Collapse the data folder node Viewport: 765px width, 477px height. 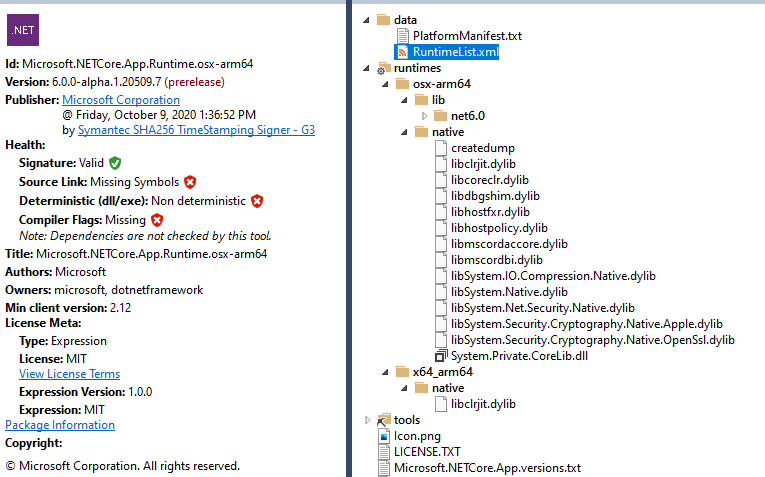pos(366,20)
